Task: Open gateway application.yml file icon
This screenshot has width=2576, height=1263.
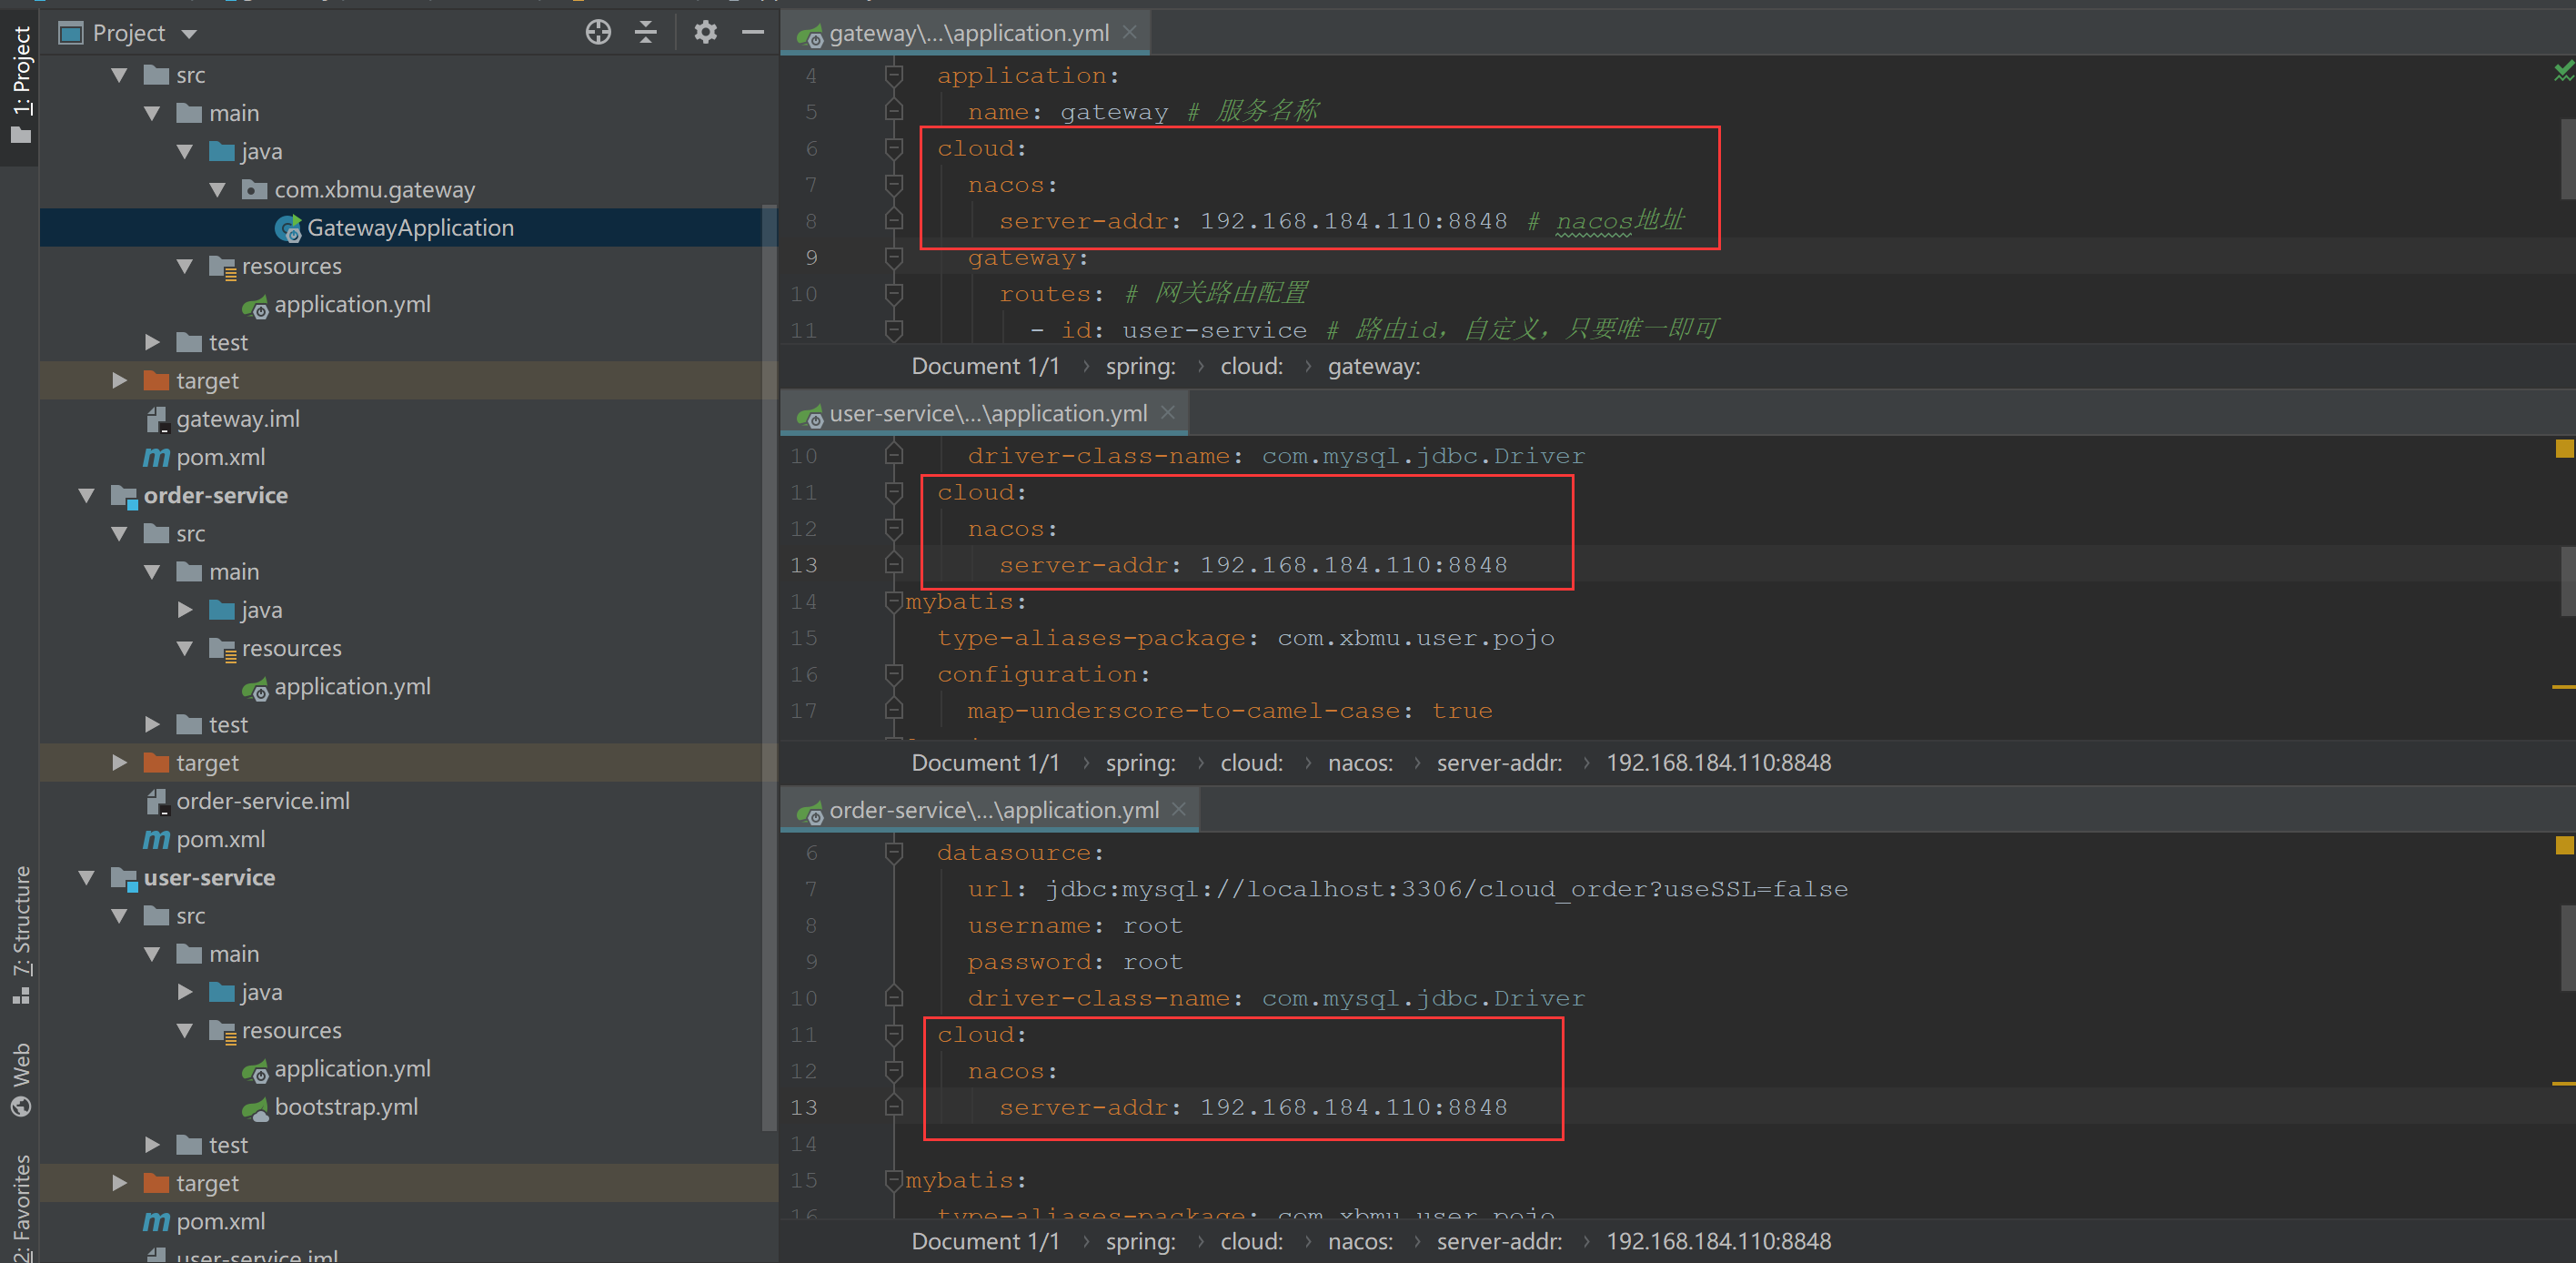Action: [x=255, y=305]
